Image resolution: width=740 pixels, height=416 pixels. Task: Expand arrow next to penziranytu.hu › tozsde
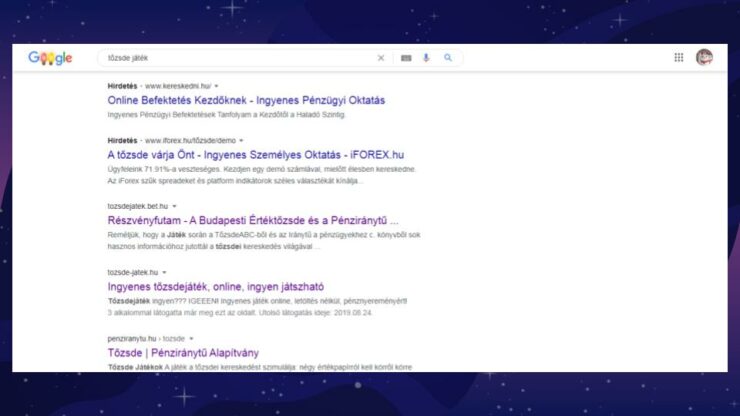tap(191, 339)
